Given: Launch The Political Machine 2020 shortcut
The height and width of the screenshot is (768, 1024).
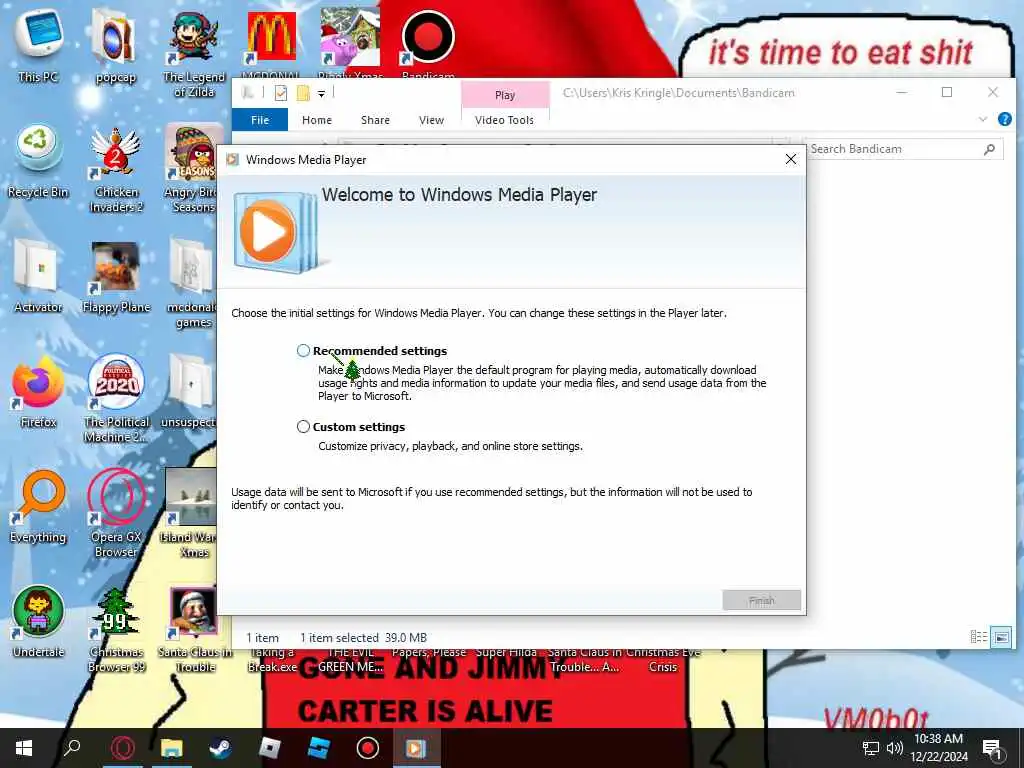Looking at the screenshot, I should tap(116, 399).
